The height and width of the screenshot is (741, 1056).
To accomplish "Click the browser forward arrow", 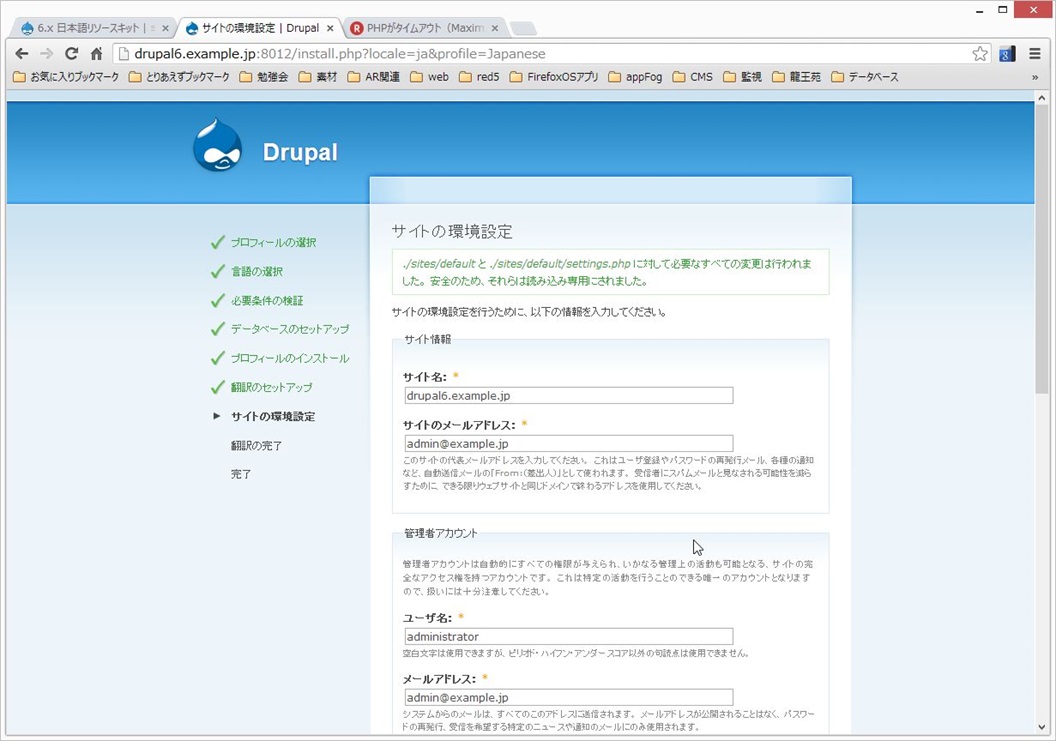I will [46, 53].
